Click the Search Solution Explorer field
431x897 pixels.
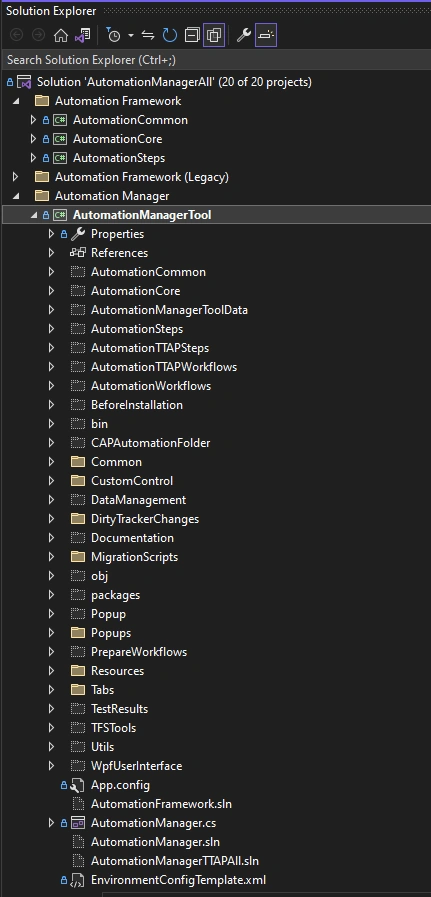215,60
